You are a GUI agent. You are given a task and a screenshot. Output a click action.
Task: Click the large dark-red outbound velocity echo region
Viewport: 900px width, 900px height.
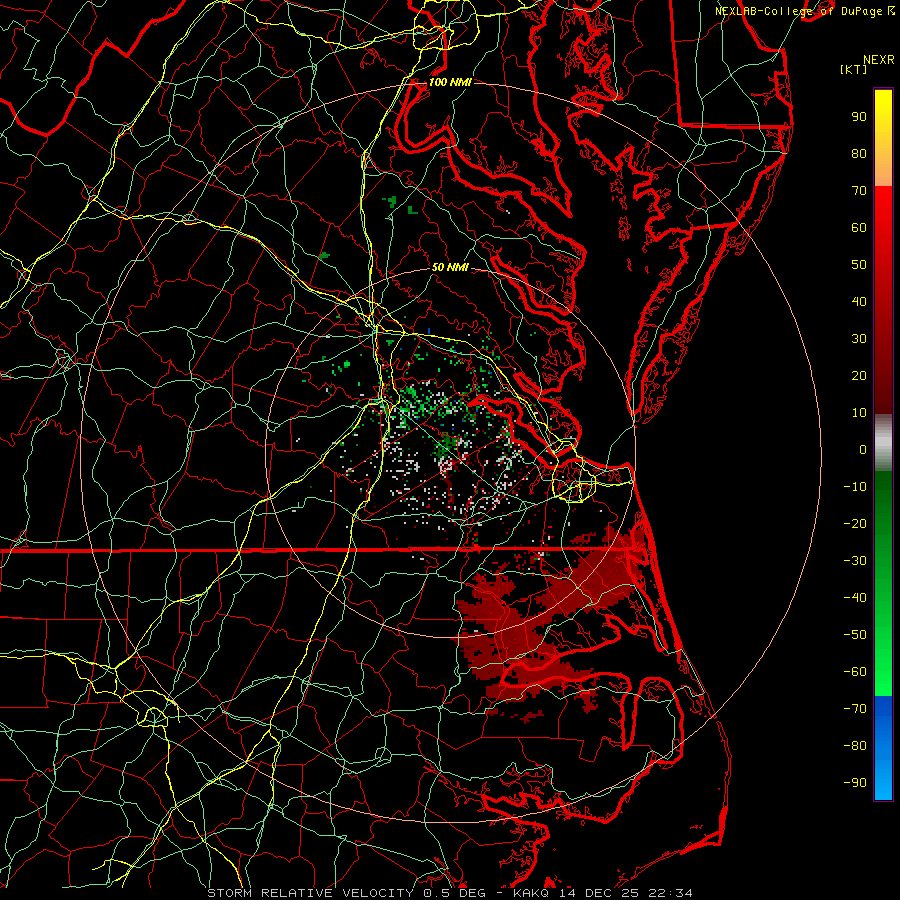coord(551,620)
